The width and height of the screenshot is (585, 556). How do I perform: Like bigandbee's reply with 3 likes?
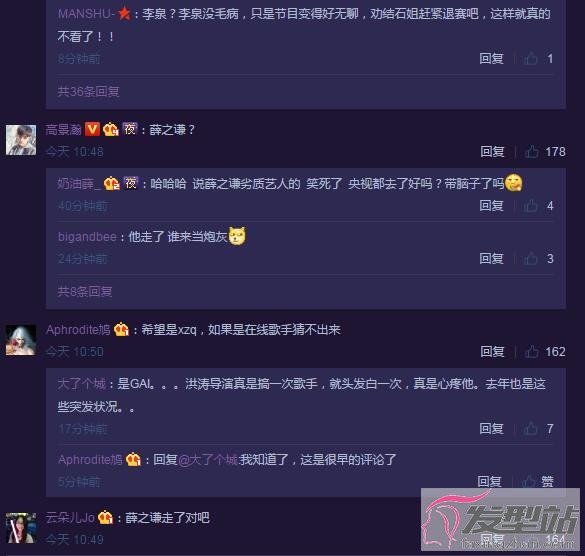click(531, 259)
